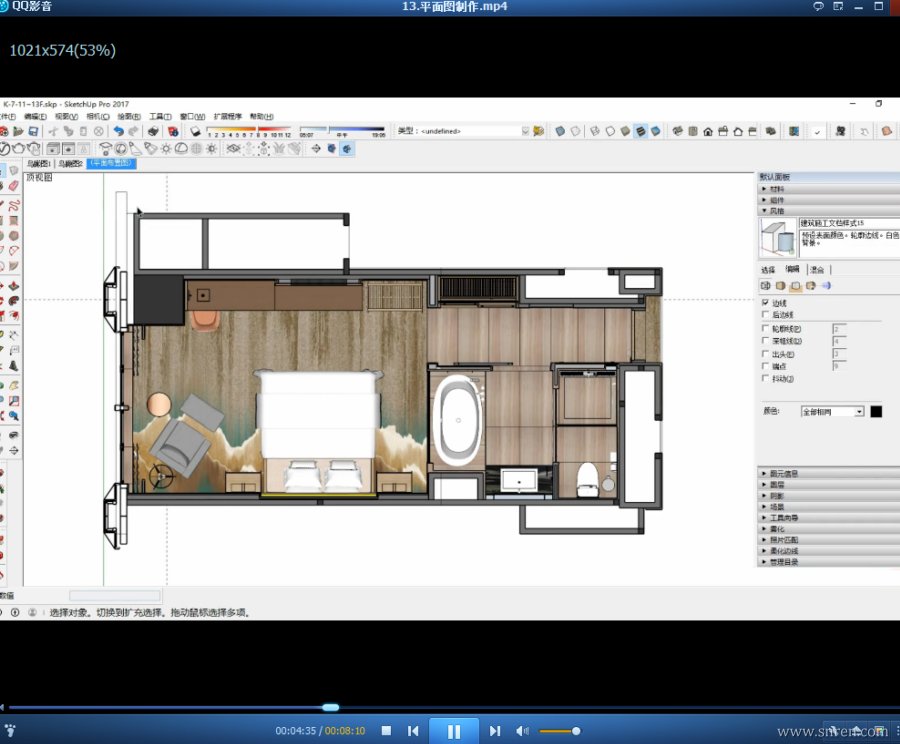Enable the 端点 endpoints checkbox

[766, 367]
